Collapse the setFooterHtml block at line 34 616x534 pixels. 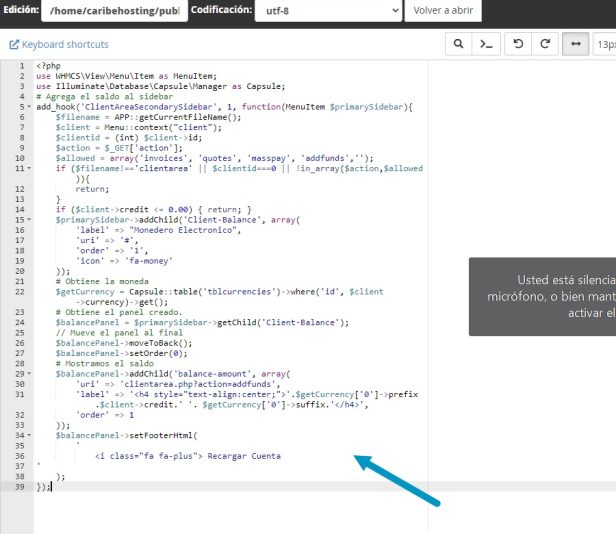point(30,435)
